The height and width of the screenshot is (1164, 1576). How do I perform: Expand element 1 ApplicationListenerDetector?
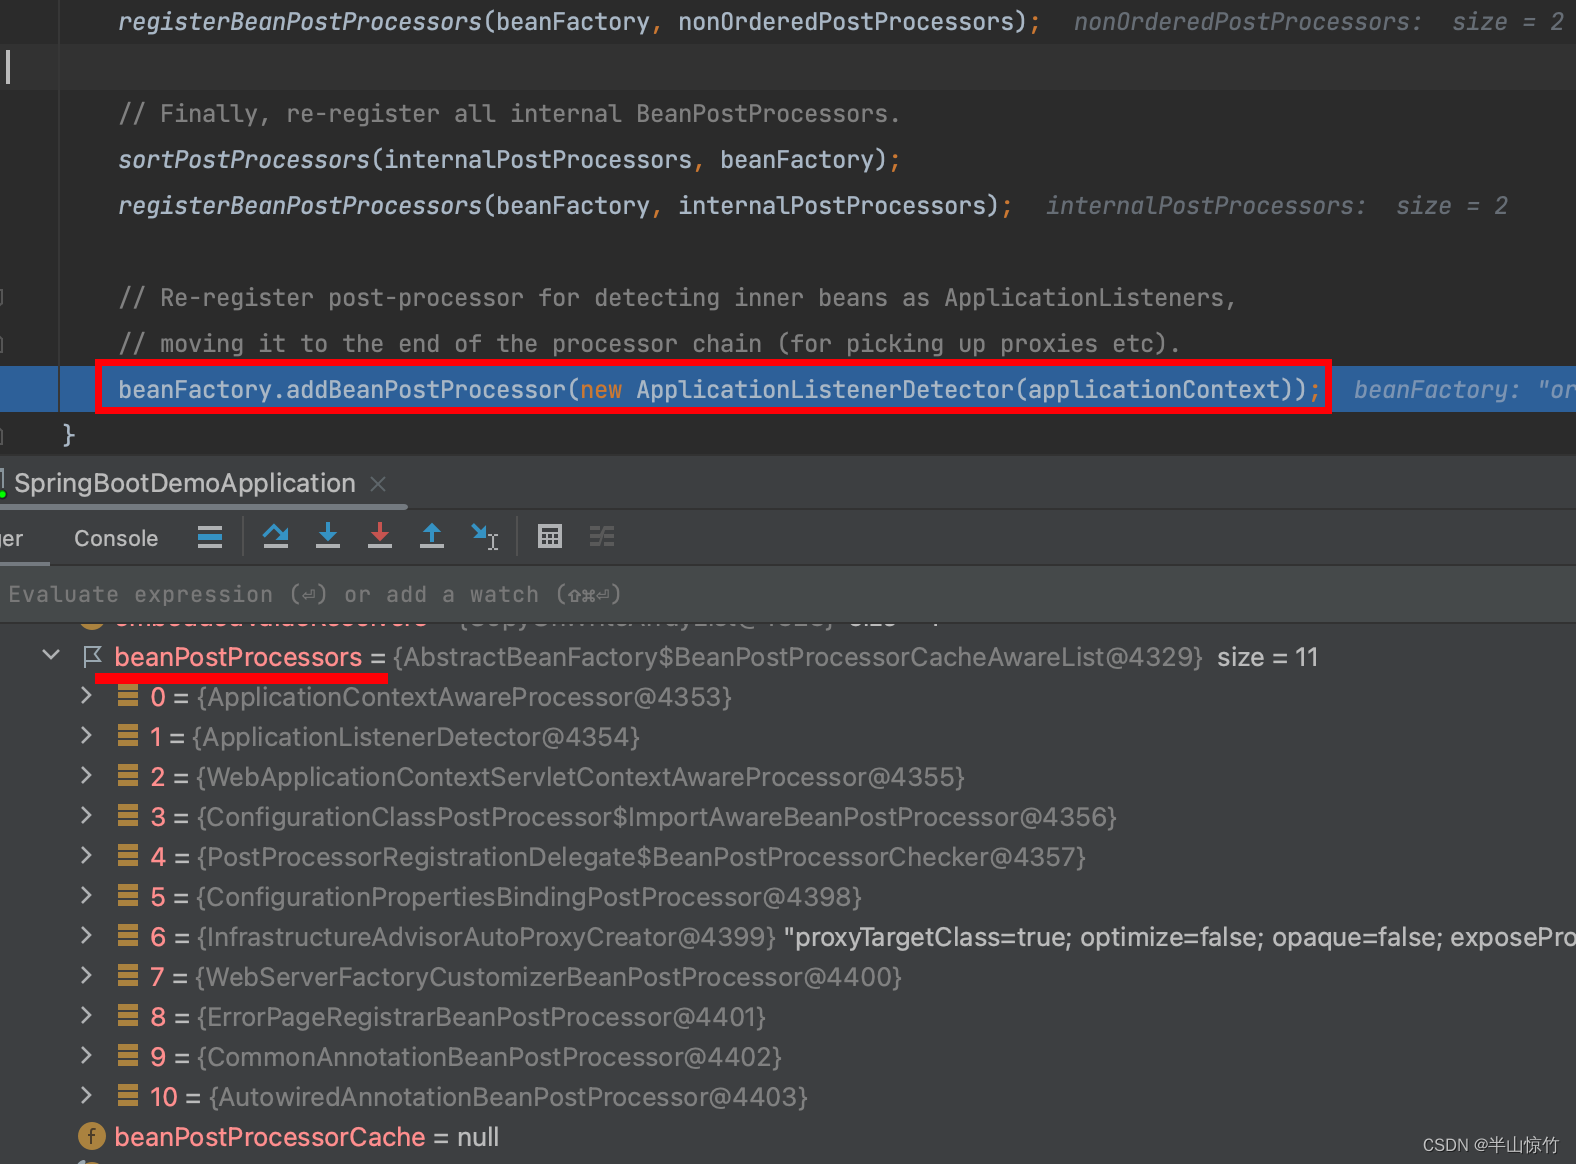[x=87, y=736]
